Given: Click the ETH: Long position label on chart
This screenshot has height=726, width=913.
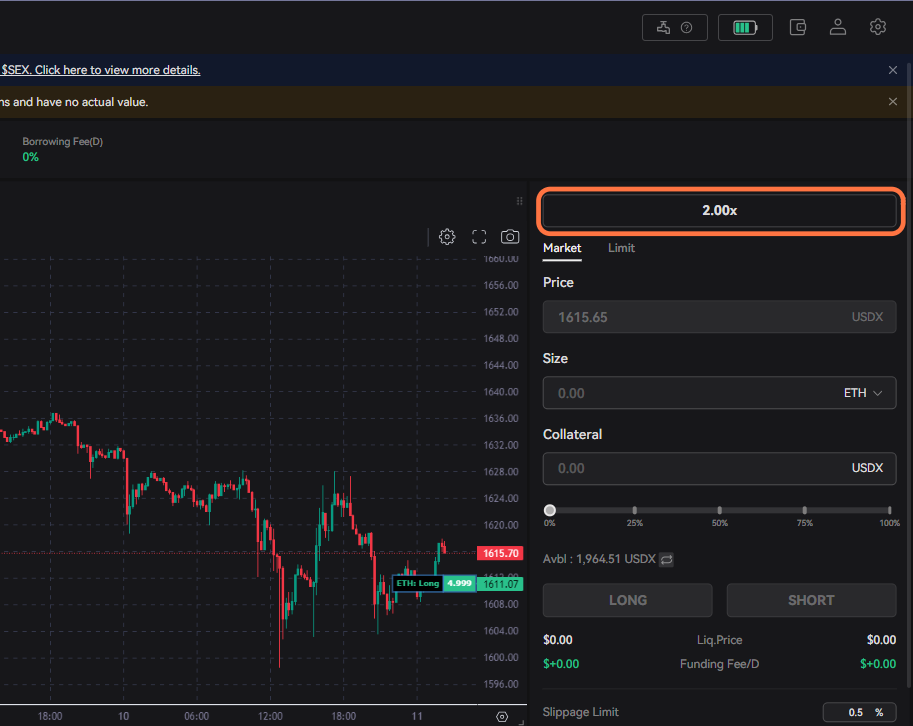Looking at the screenshot, I should point(417,583).
